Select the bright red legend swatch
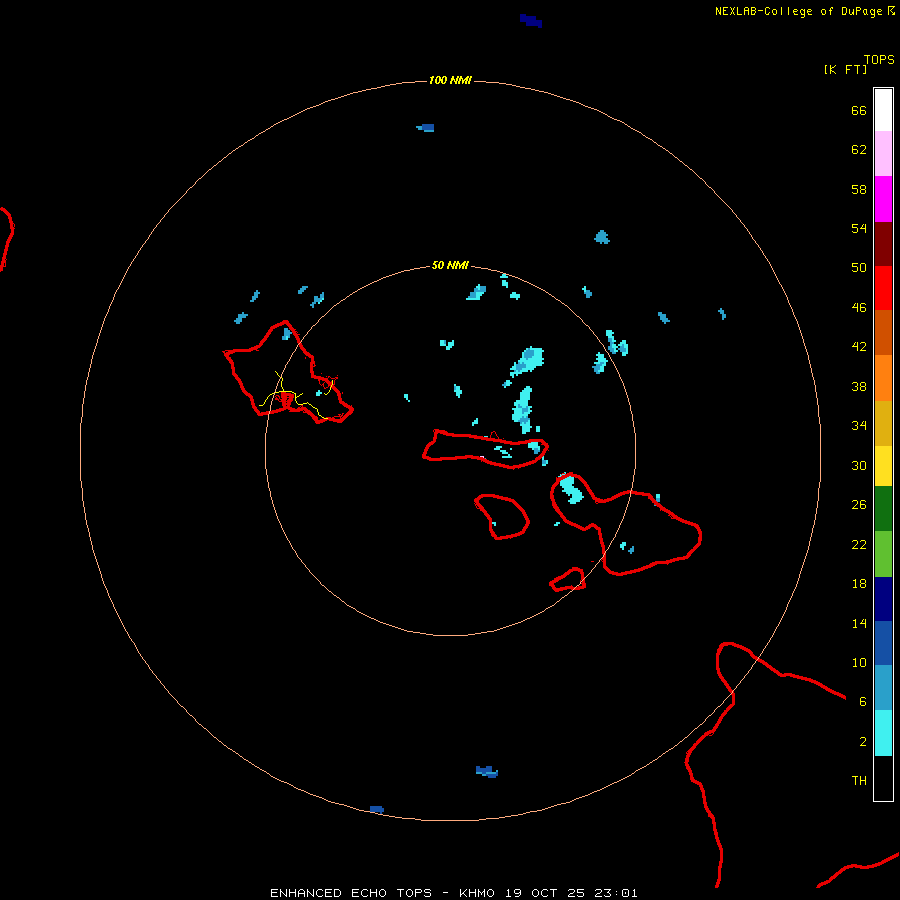 coord(883,288)
